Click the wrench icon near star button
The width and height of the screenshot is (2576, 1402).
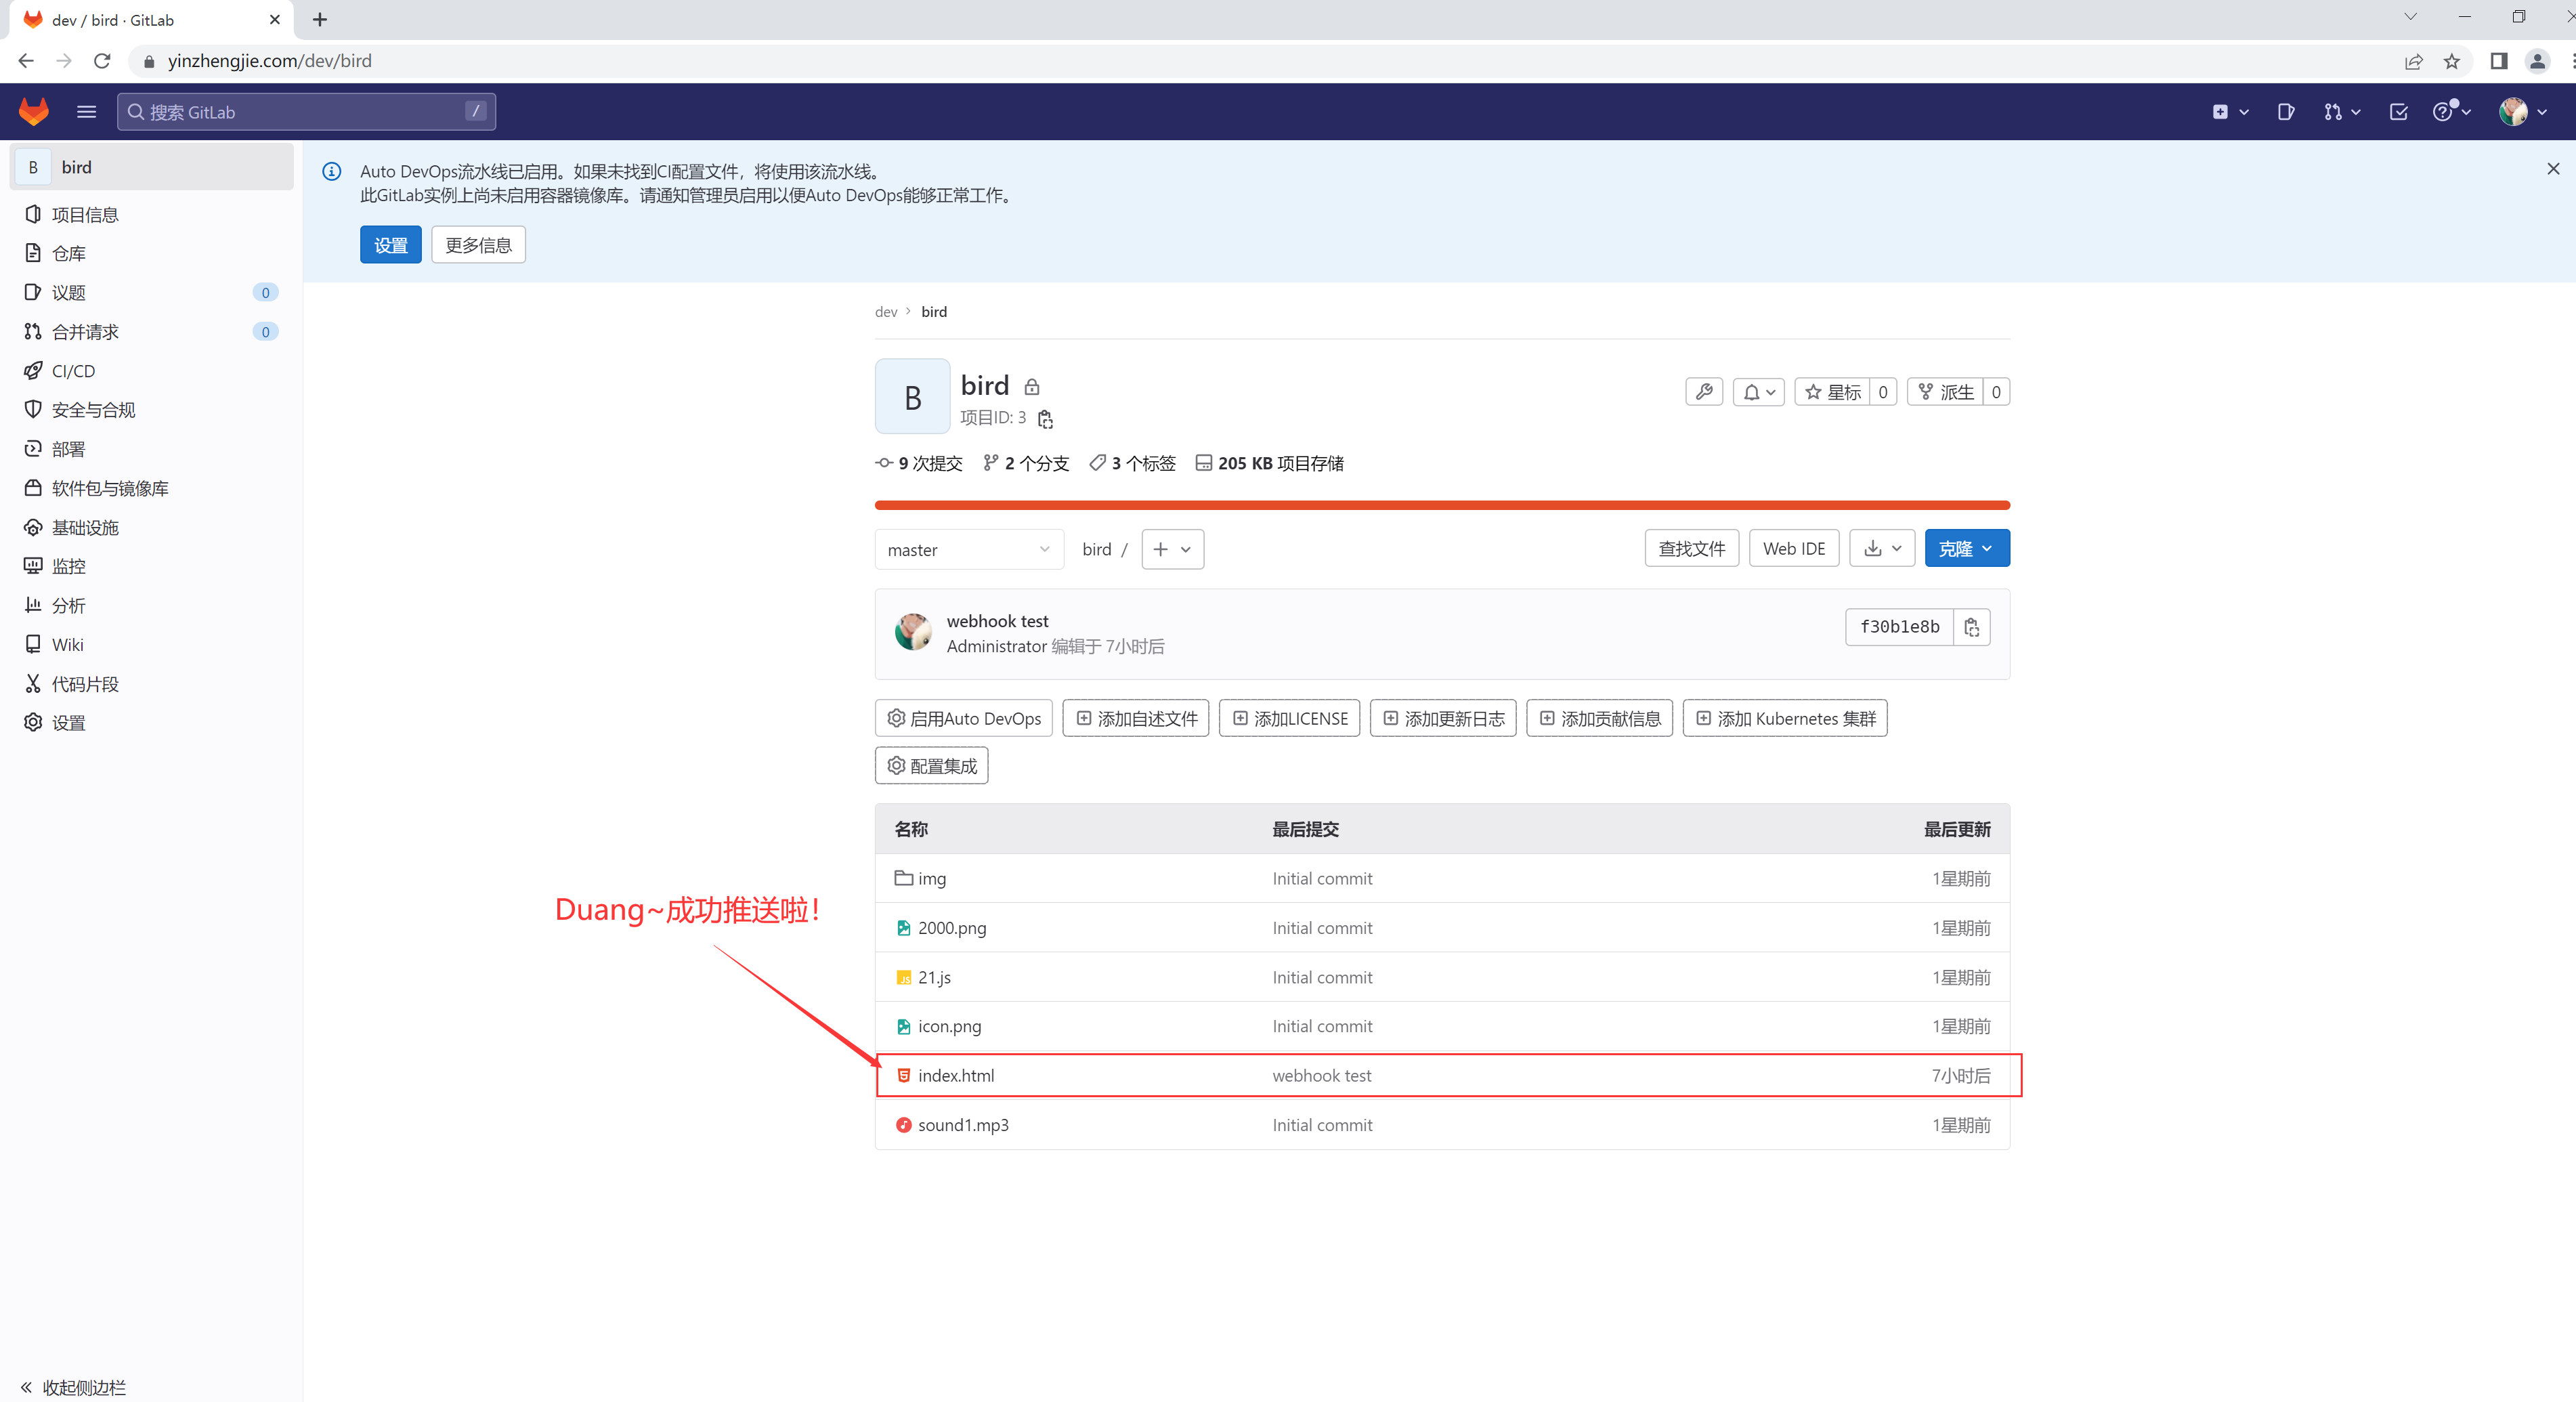[x=1703, y=392]
